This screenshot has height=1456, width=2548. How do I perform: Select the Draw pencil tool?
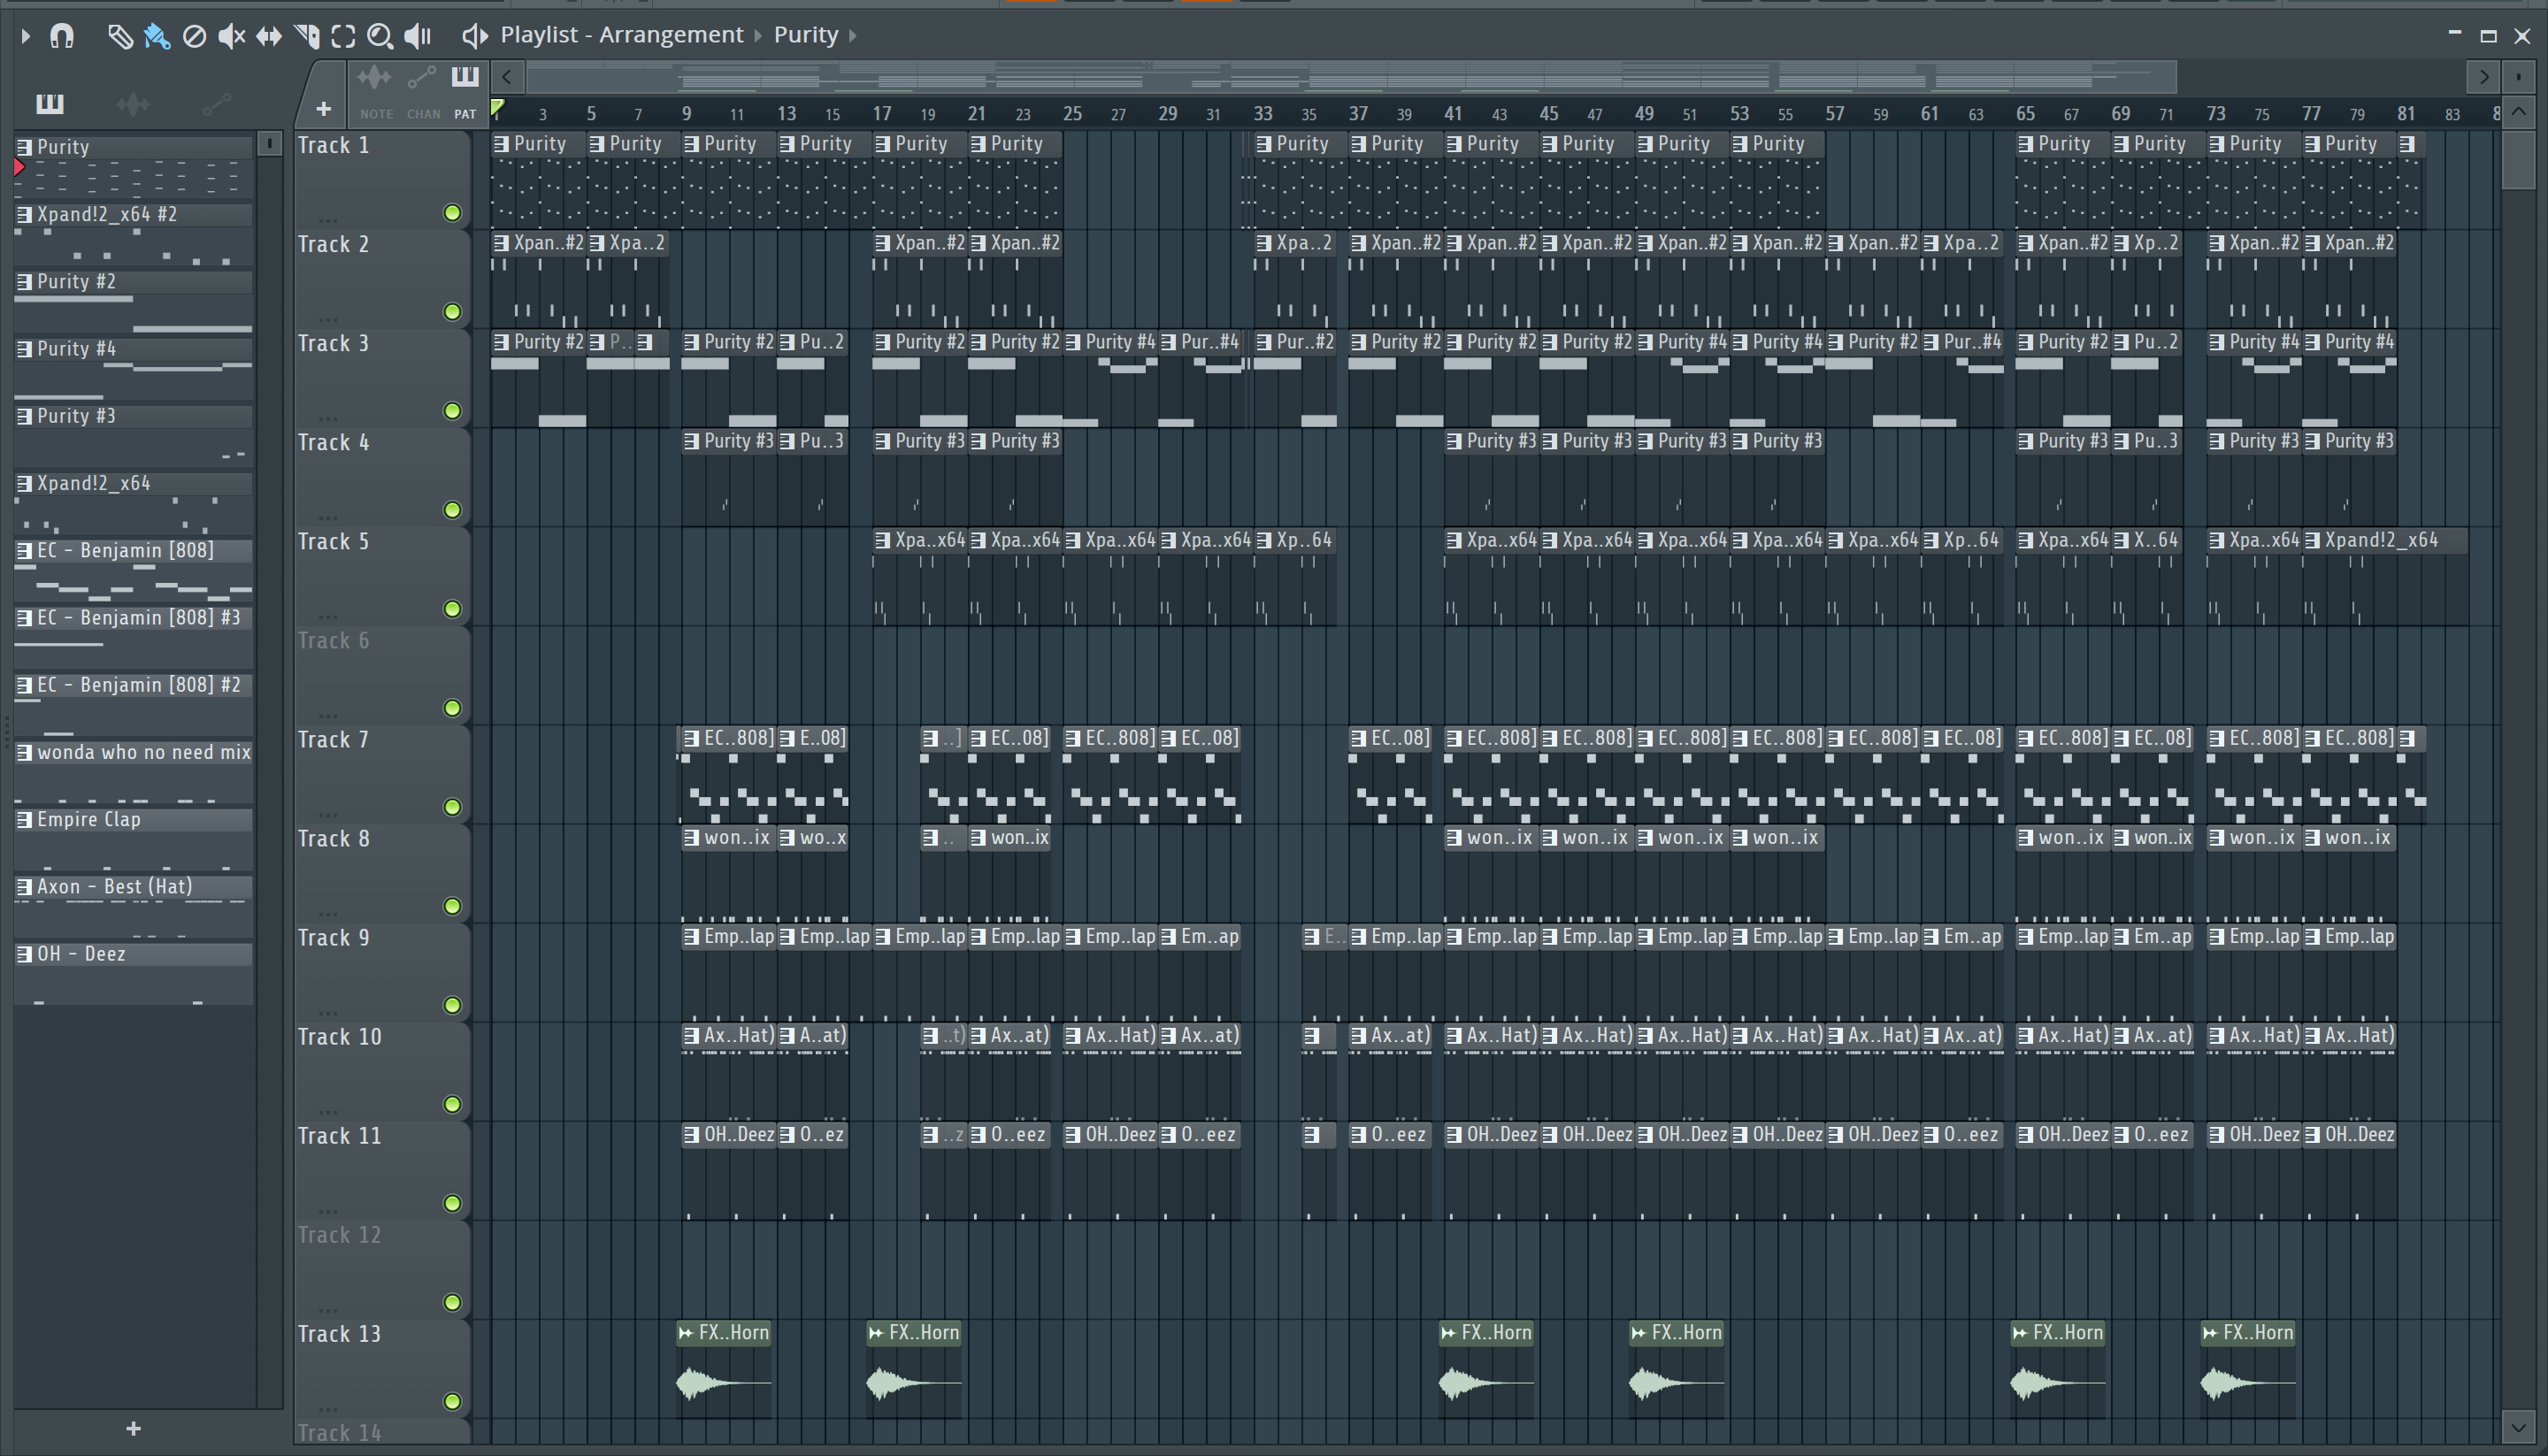(120, 36)
